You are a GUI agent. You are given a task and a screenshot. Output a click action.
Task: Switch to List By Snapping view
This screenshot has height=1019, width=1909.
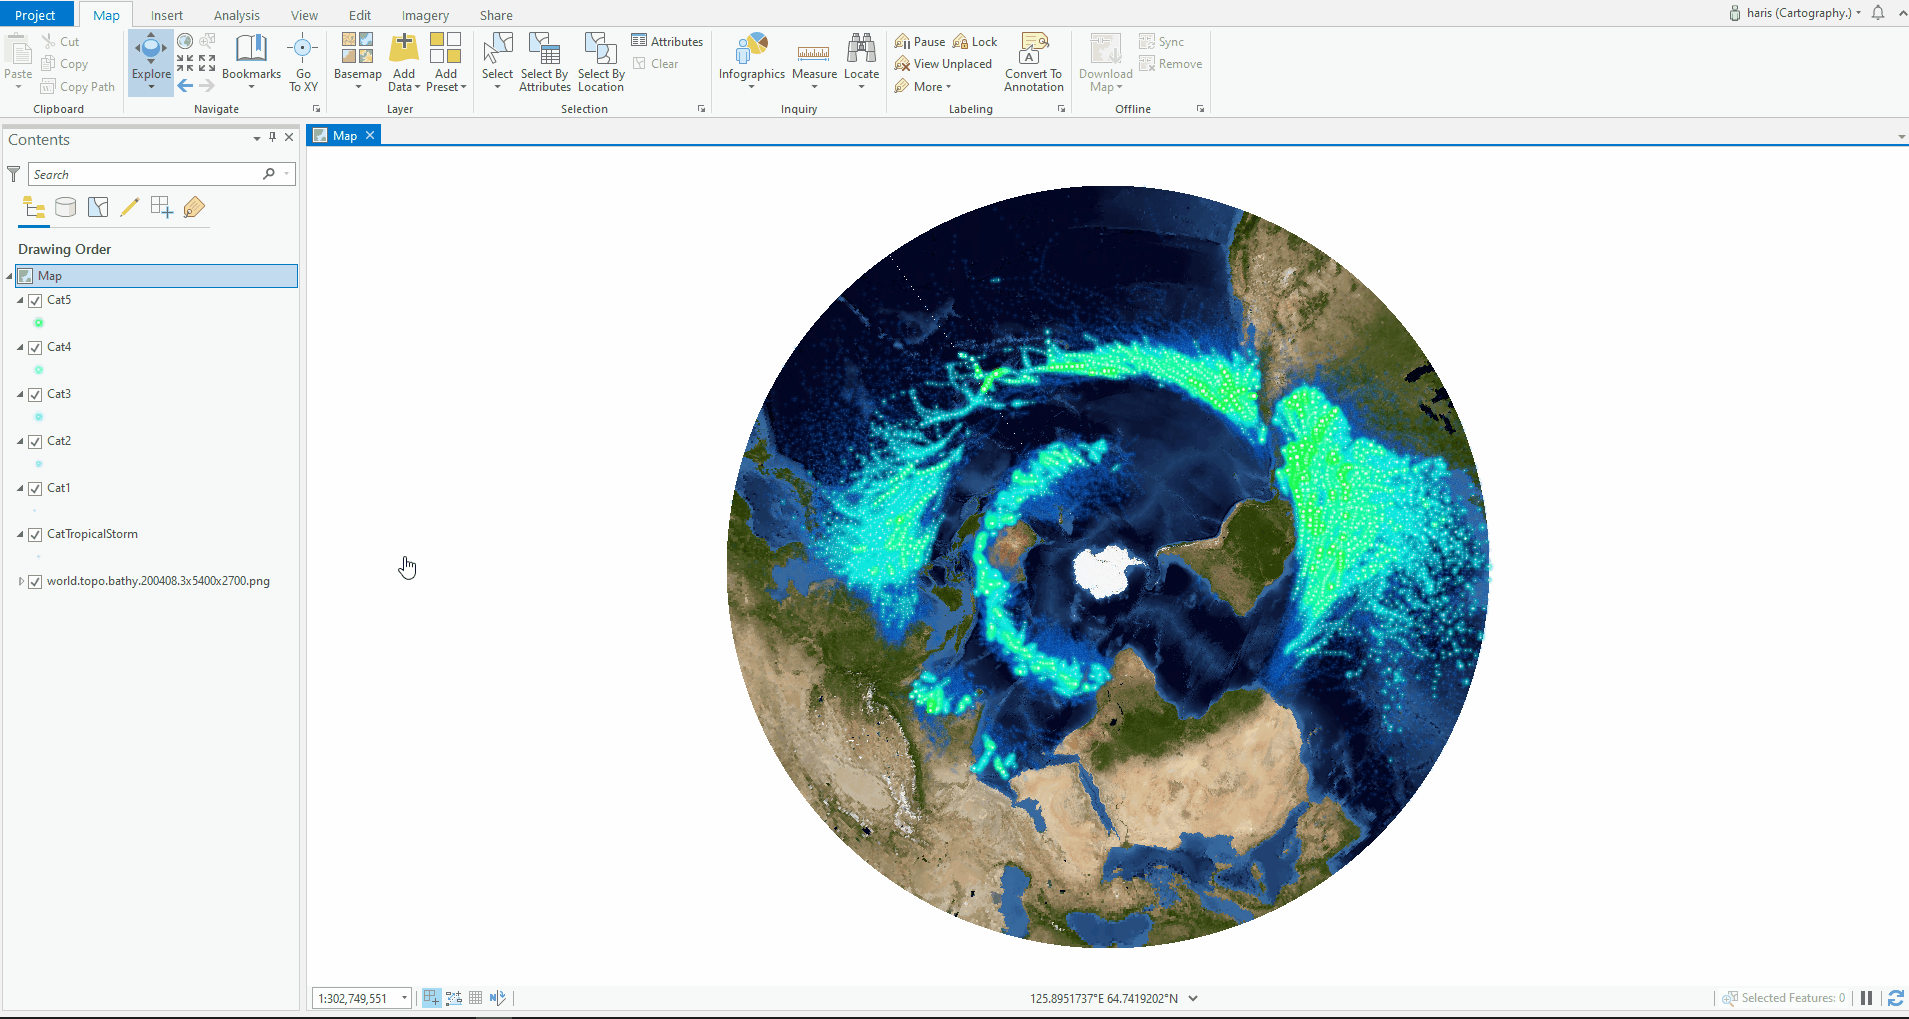point(162,207)
